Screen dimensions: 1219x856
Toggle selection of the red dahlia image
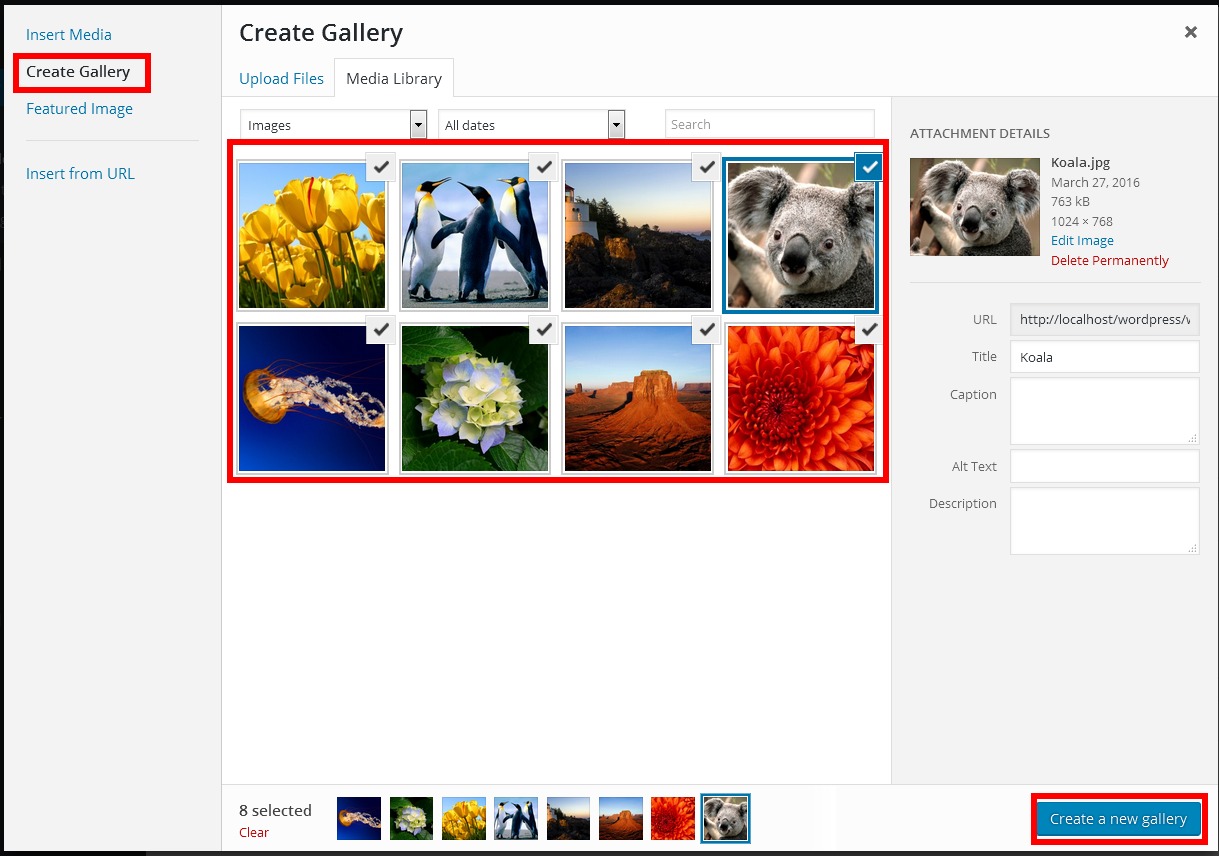(x=799, y=398)
